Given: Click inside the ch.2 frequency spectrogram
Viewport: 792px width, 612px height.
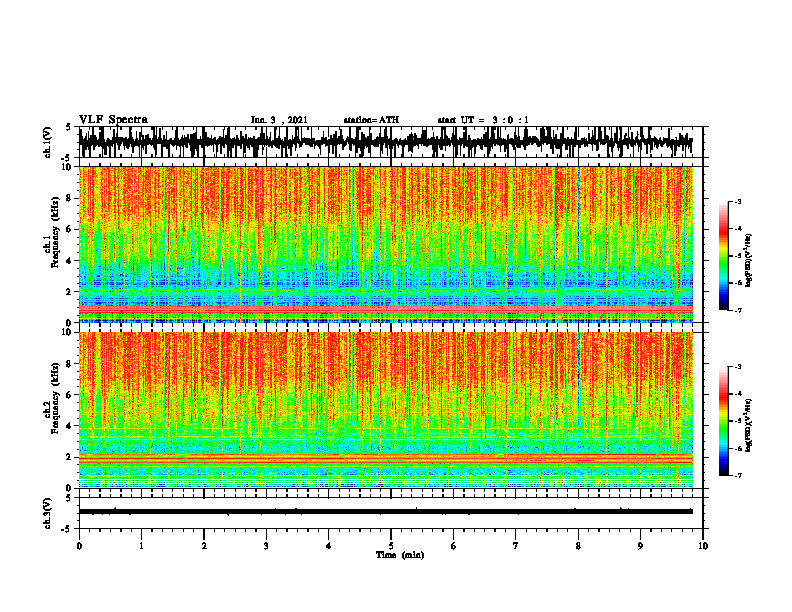Looking at the screenshot, I should [x=386, y=410].
